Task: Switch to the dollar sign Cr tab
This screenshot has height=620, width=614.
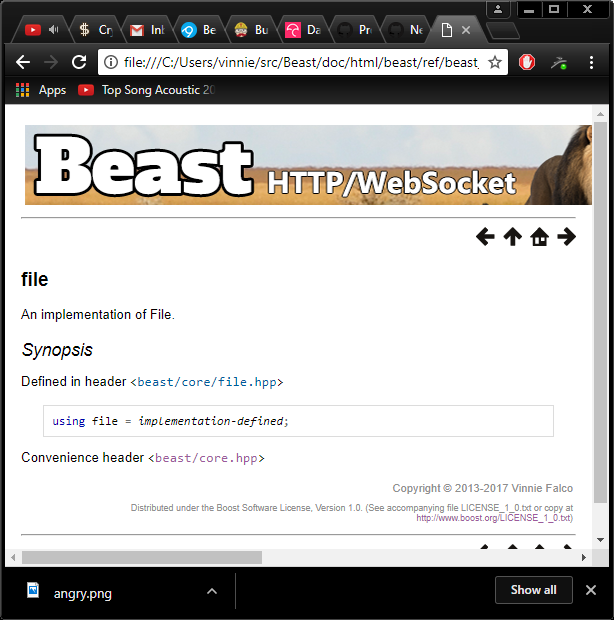Action: pos(95,30)
